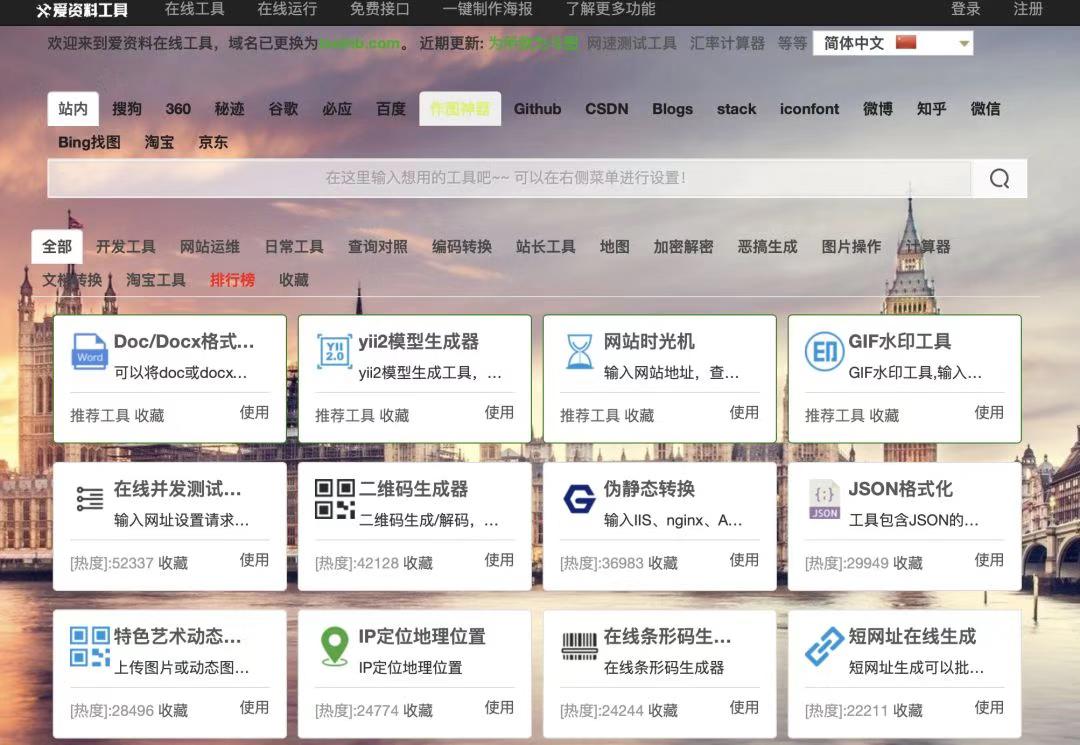The width and height of the screenshot is (1080, 745).
Task: Switch to the 百度 search tab
Action: point(390,109)
